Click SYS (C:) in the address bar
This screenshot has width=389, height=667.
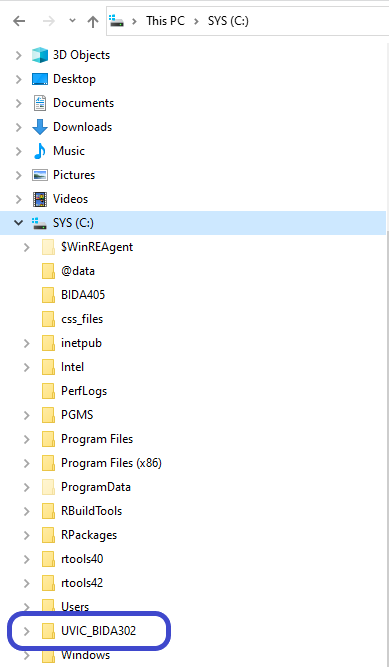point(228,21)
